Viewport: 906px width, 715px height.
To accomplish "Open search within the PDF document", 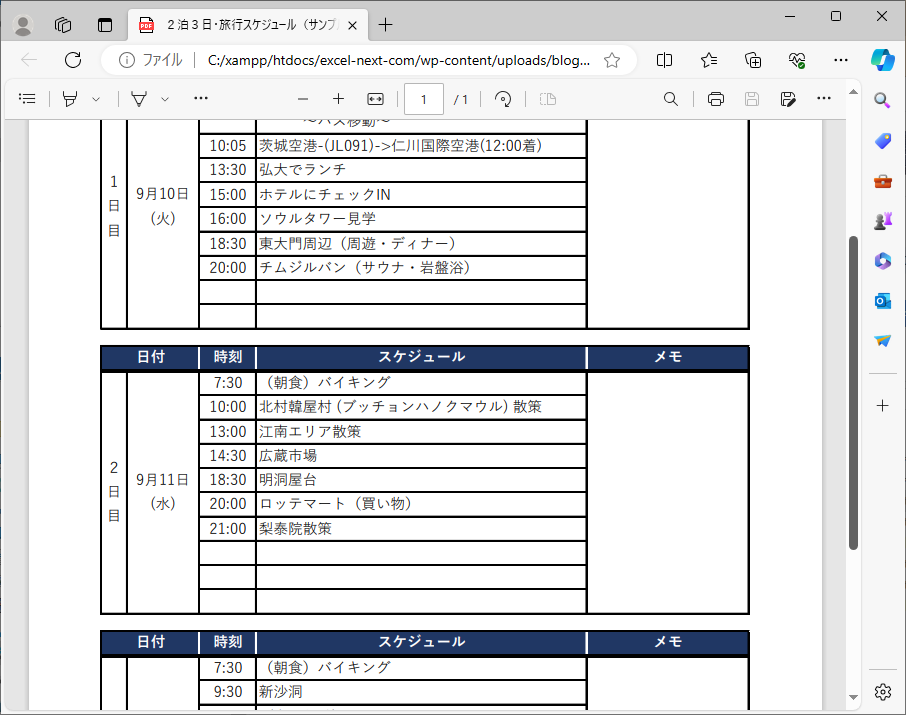I will [x=670, y=98].
